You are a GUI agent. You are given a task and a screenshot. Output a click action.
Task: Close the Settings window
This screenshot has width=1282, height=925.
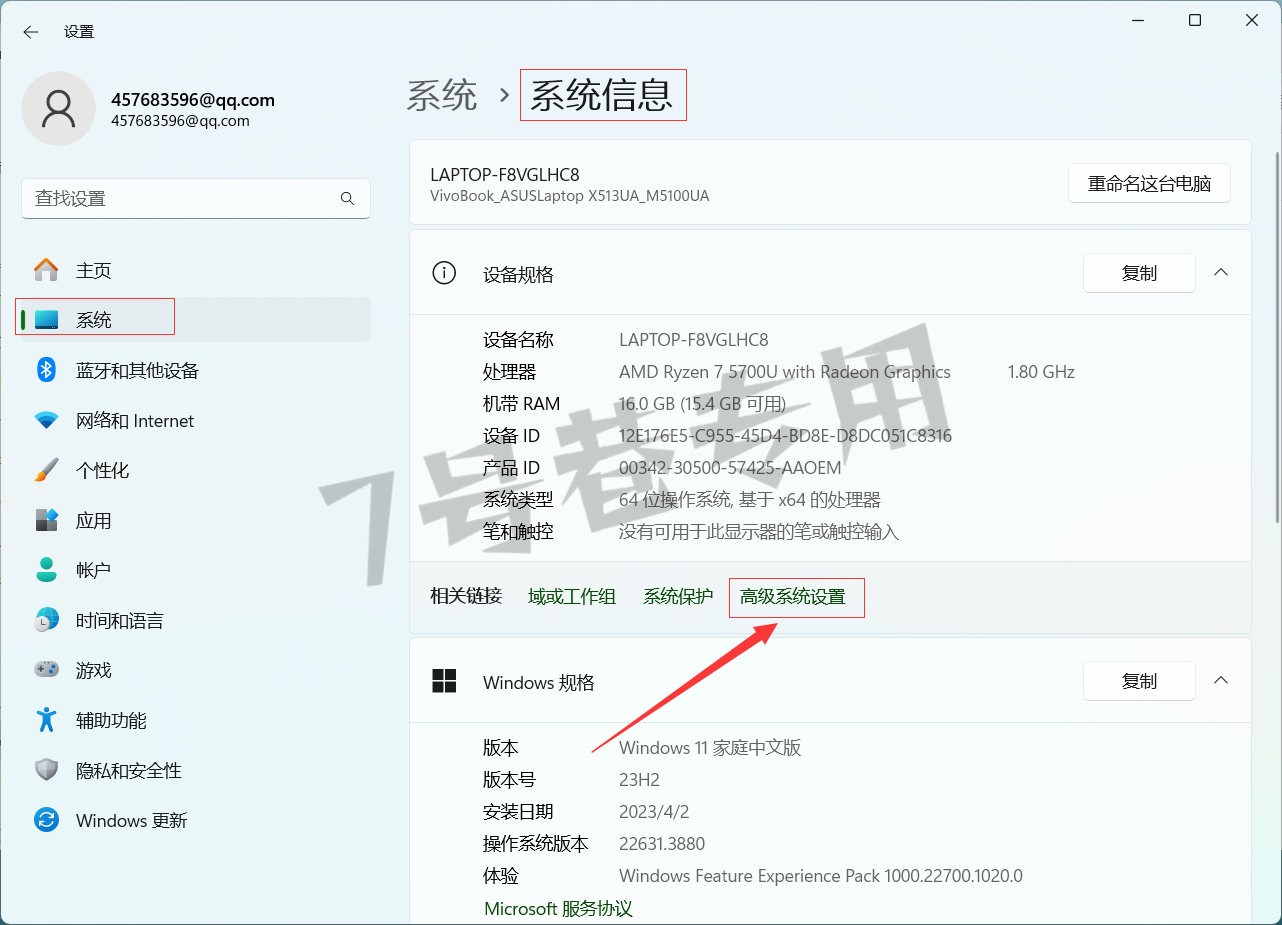(1252, 20)
